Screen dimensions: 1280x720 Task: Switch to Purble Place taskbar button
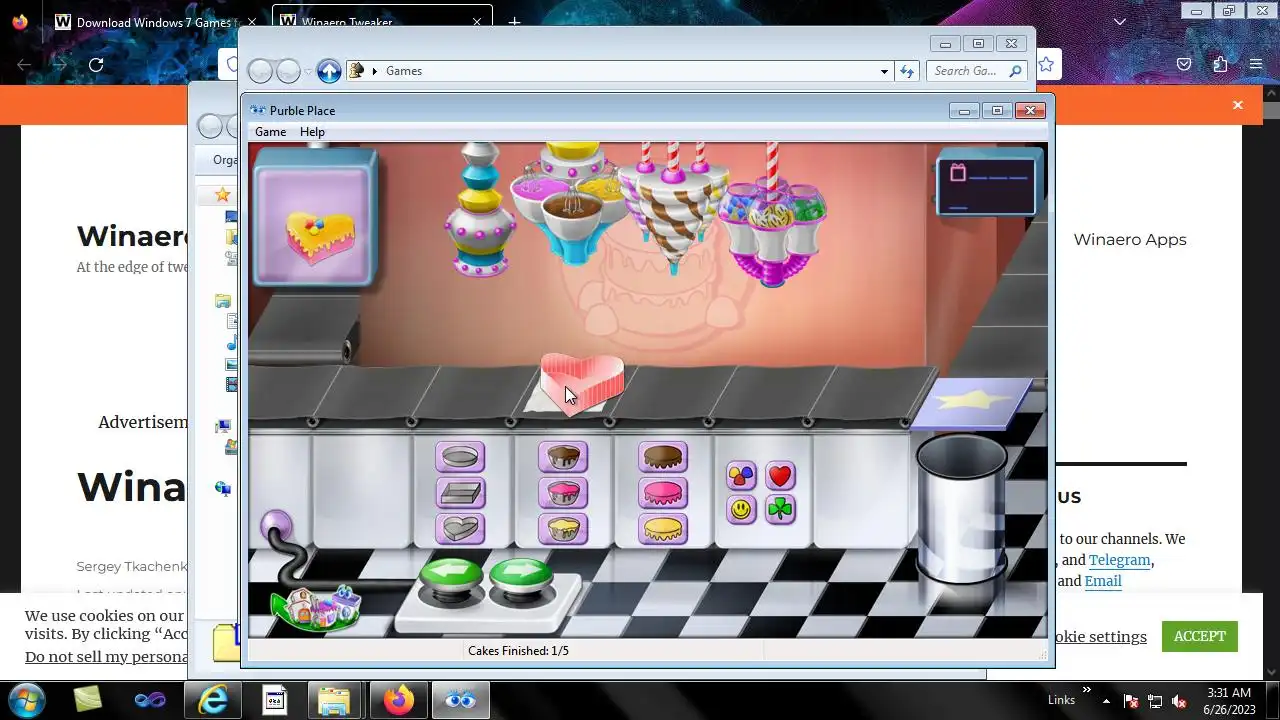(460, 700)
